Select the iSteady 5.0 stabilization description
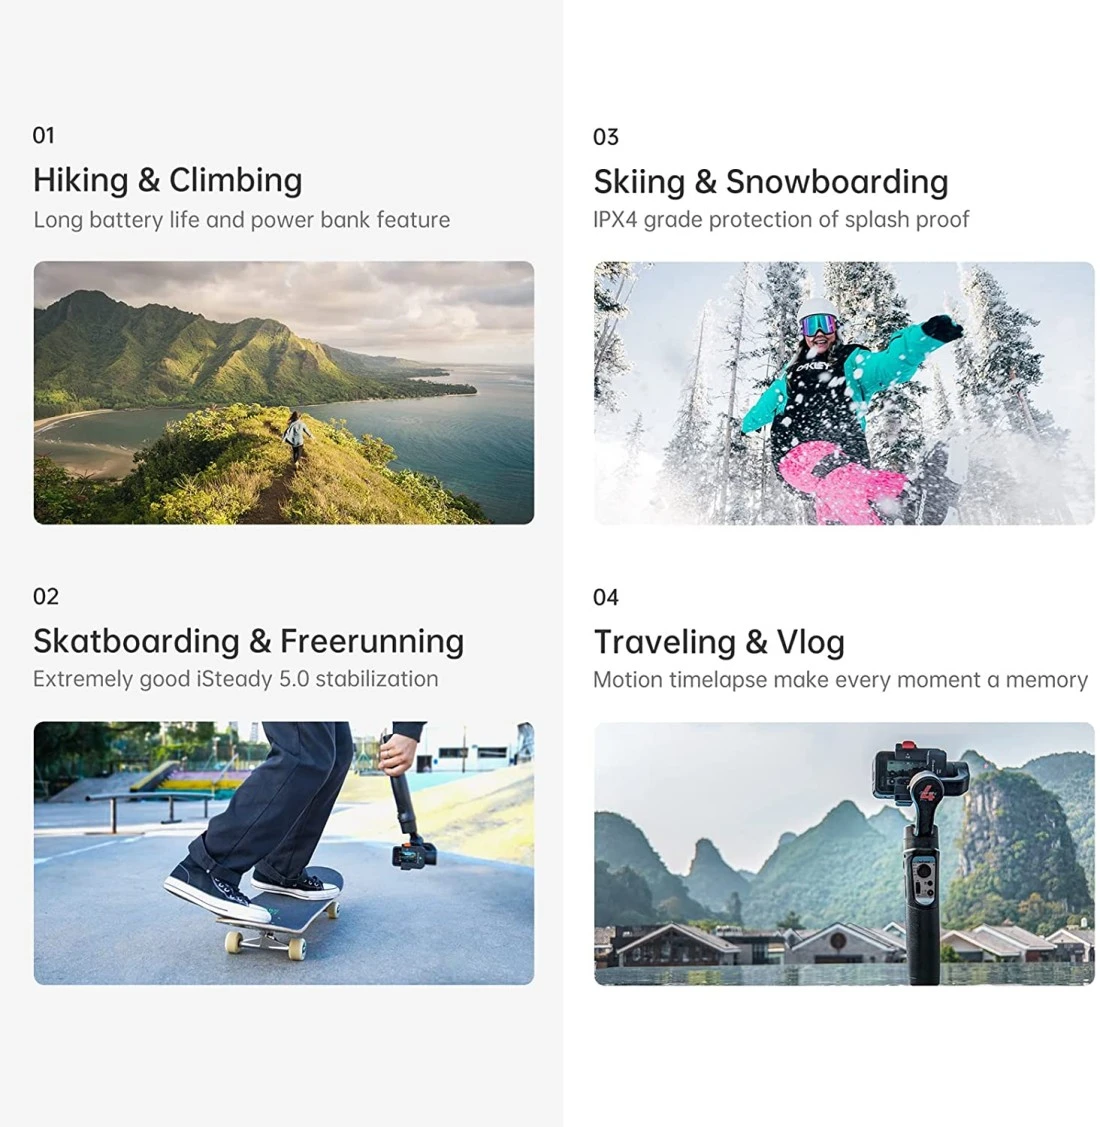Screen dimensions: 1100x1127 [x=235, y=679]
